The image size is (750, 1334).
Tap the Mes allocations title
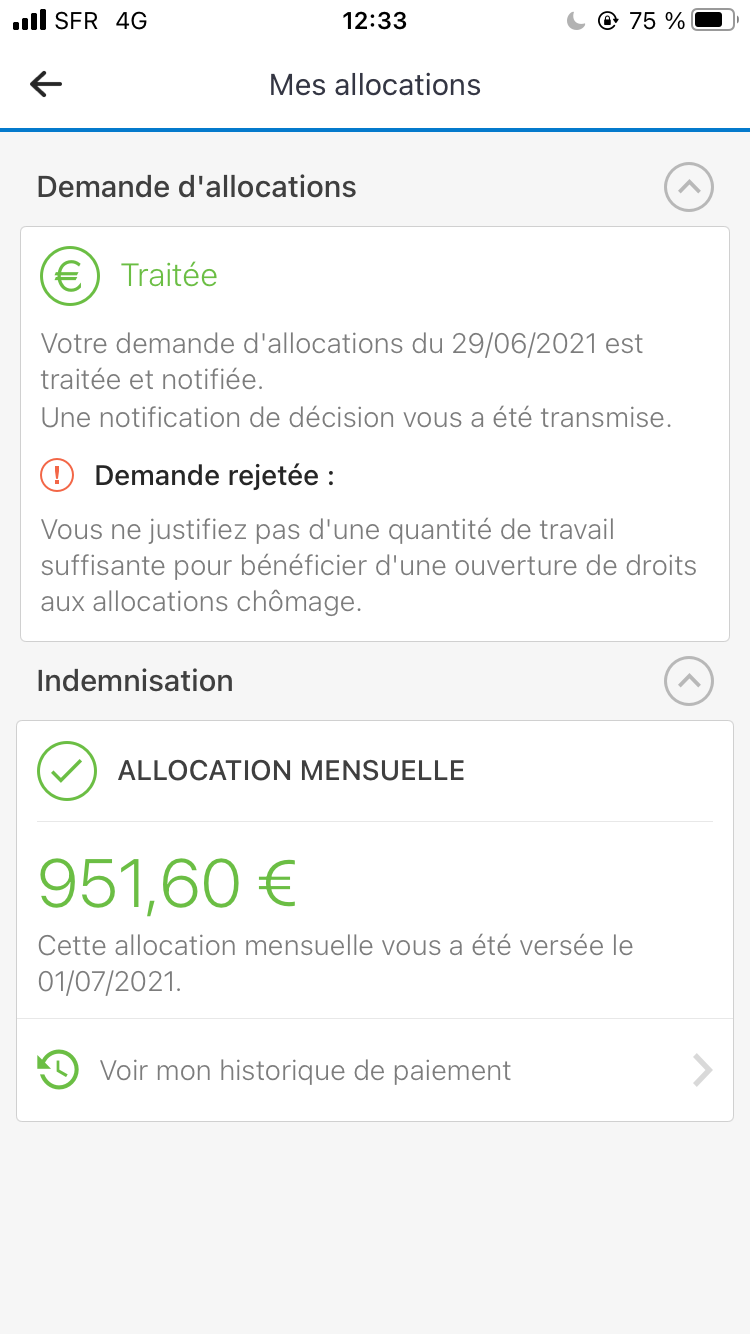click(x=375, y=85)
